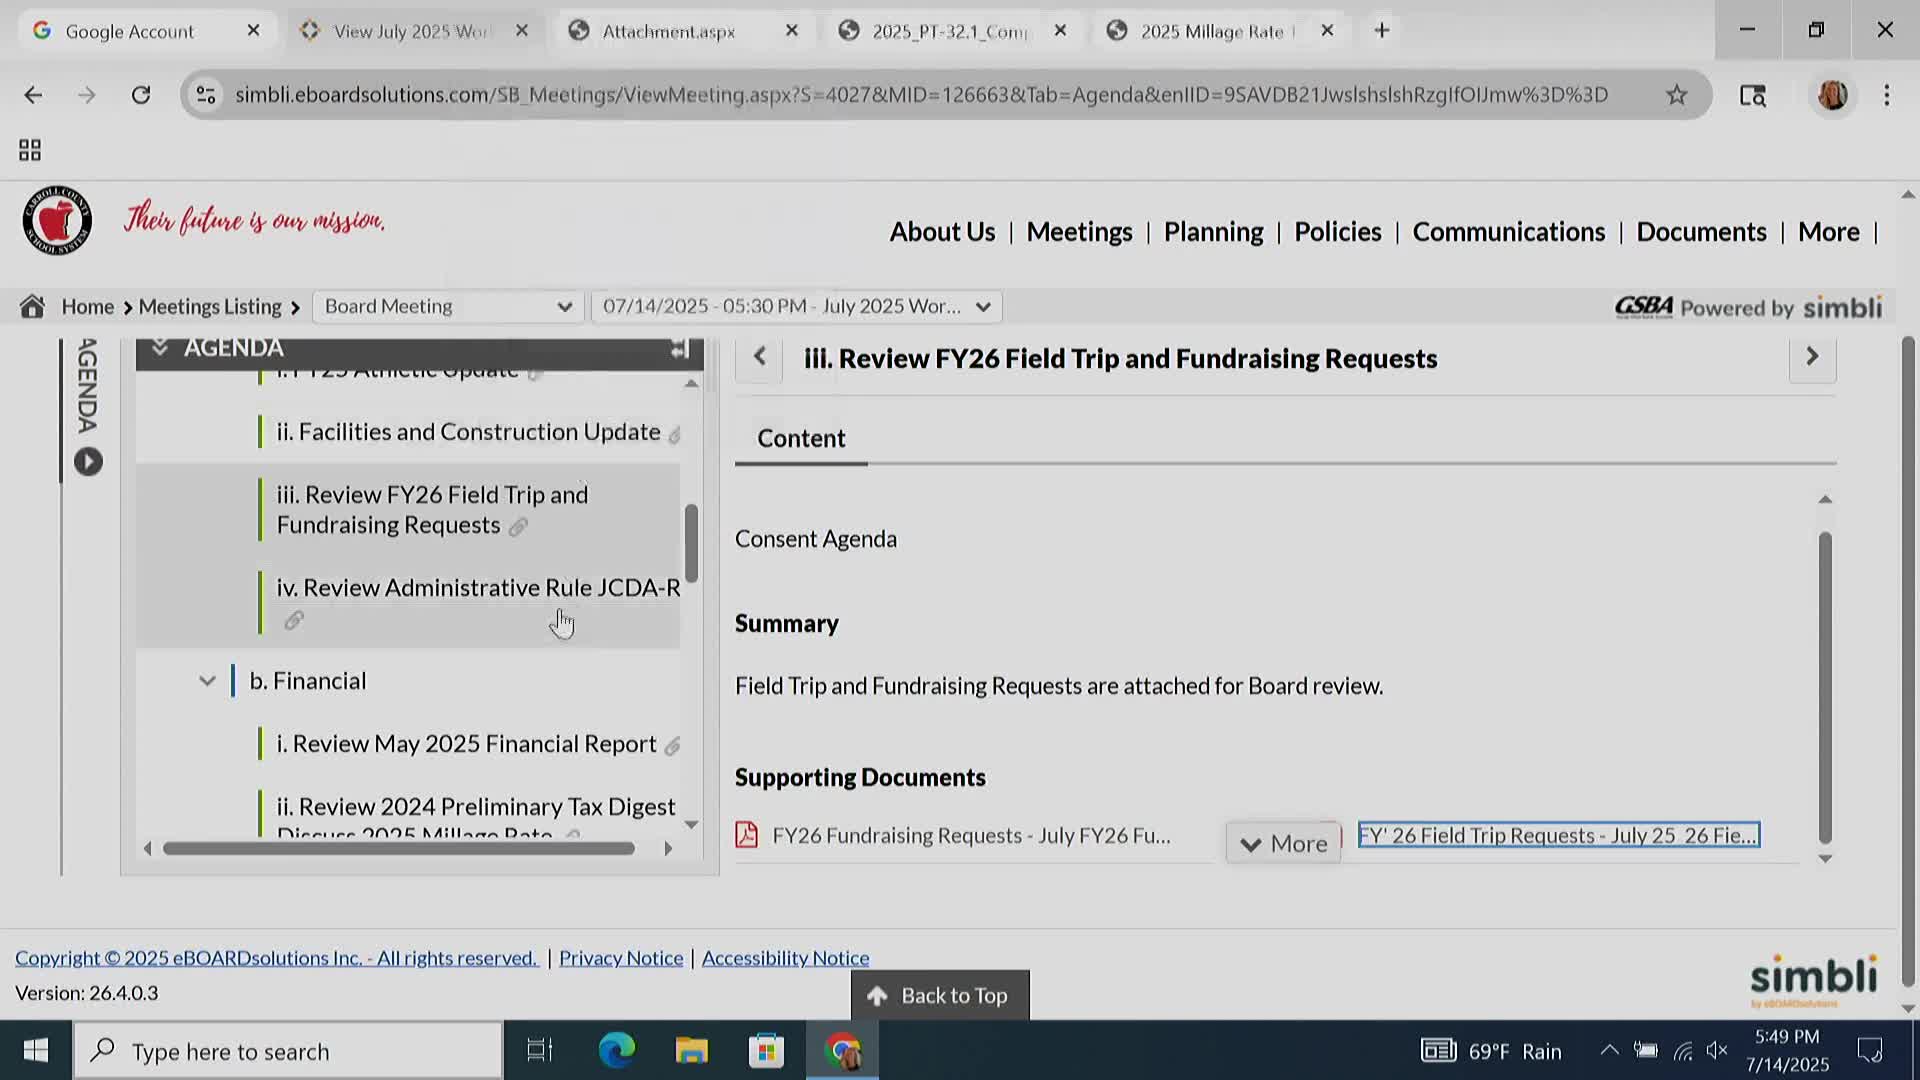Open the 07/14/2025 meeting date dropdown
This screenshot has height=1080, width=1920.
tap(796, 307)
